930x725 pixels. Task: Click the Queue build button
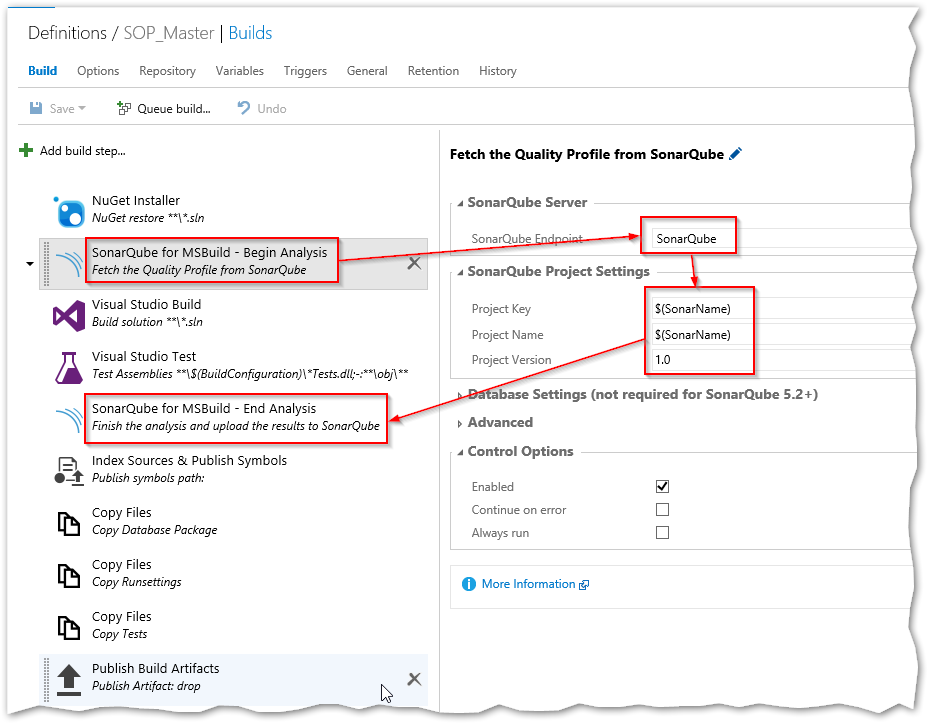(x=164, y=109)
